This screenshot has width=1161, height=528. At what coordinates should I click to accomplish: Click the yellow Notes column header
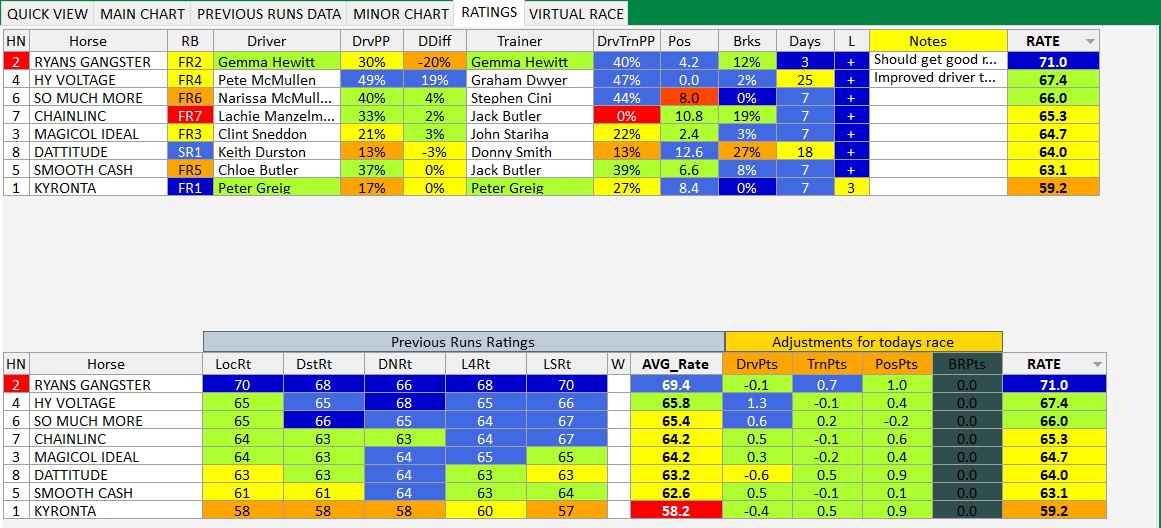[928, 42]
